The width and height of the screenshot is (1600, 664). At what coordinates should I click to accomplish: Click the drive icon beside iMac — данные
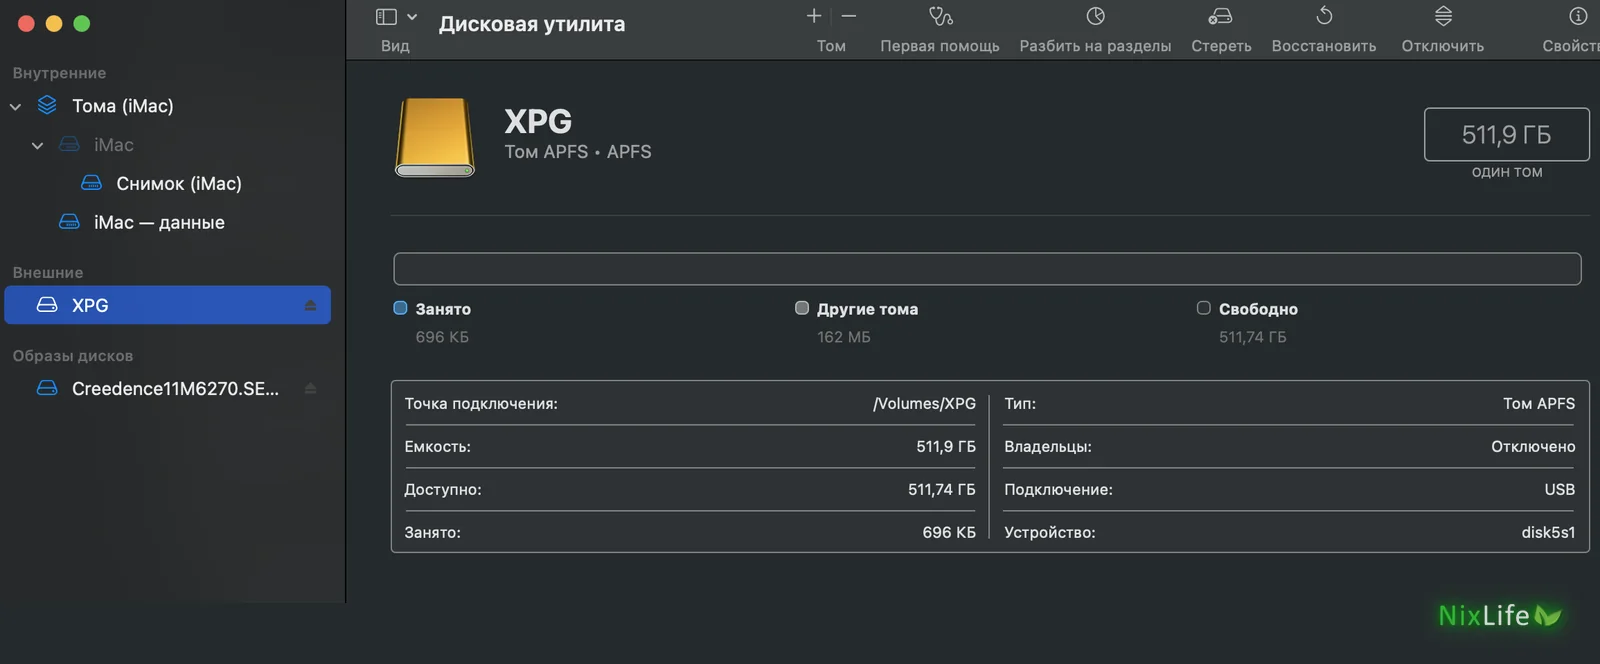69,222
